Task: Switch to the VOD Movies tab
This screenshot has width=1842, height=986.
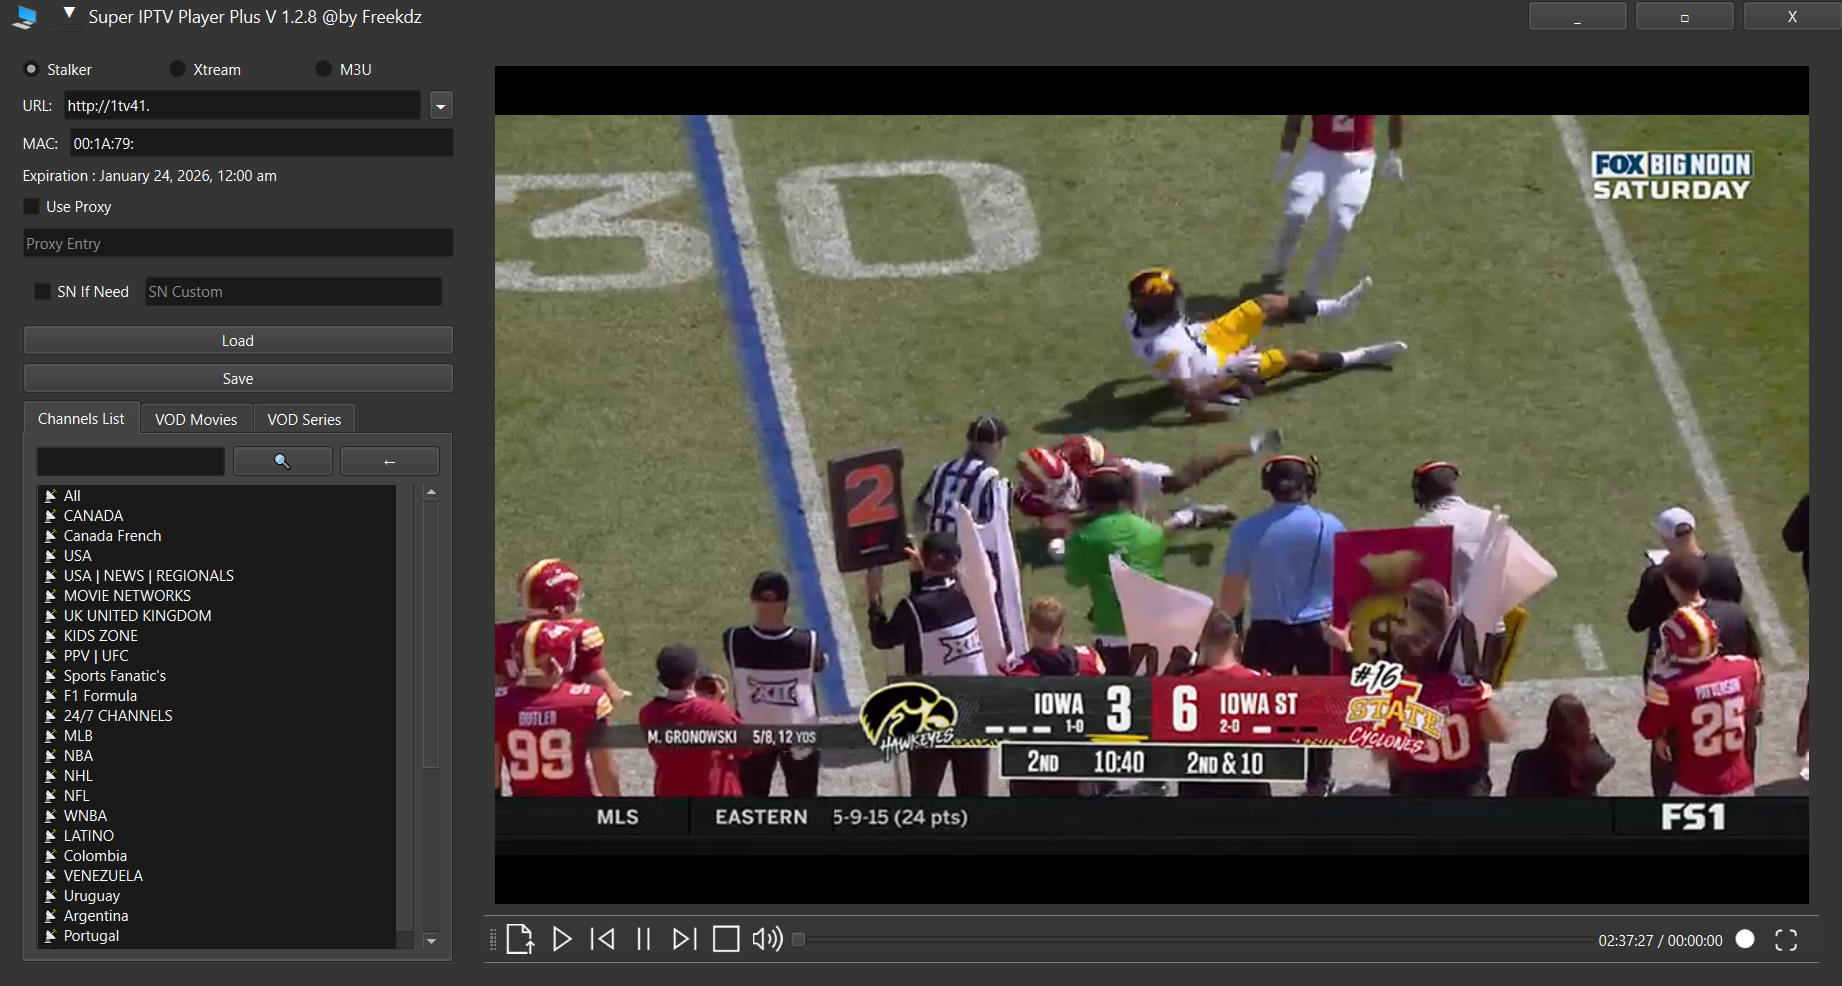Action: pyautogui.click(x=196, y=419)
